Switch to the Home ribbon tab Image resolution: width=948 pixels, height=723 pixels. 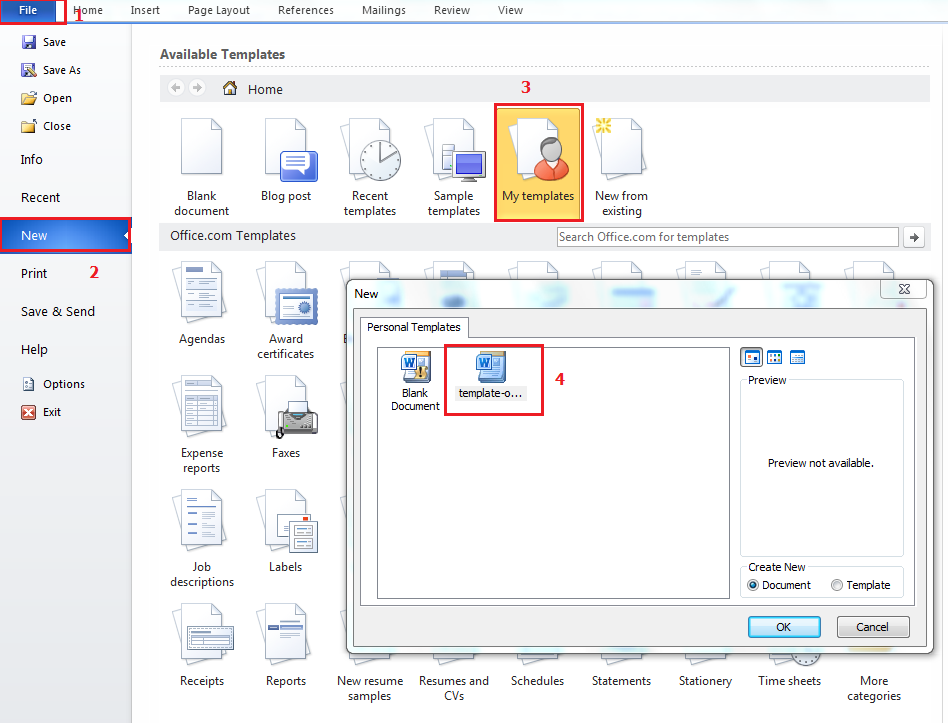click(x=88, y=10)
